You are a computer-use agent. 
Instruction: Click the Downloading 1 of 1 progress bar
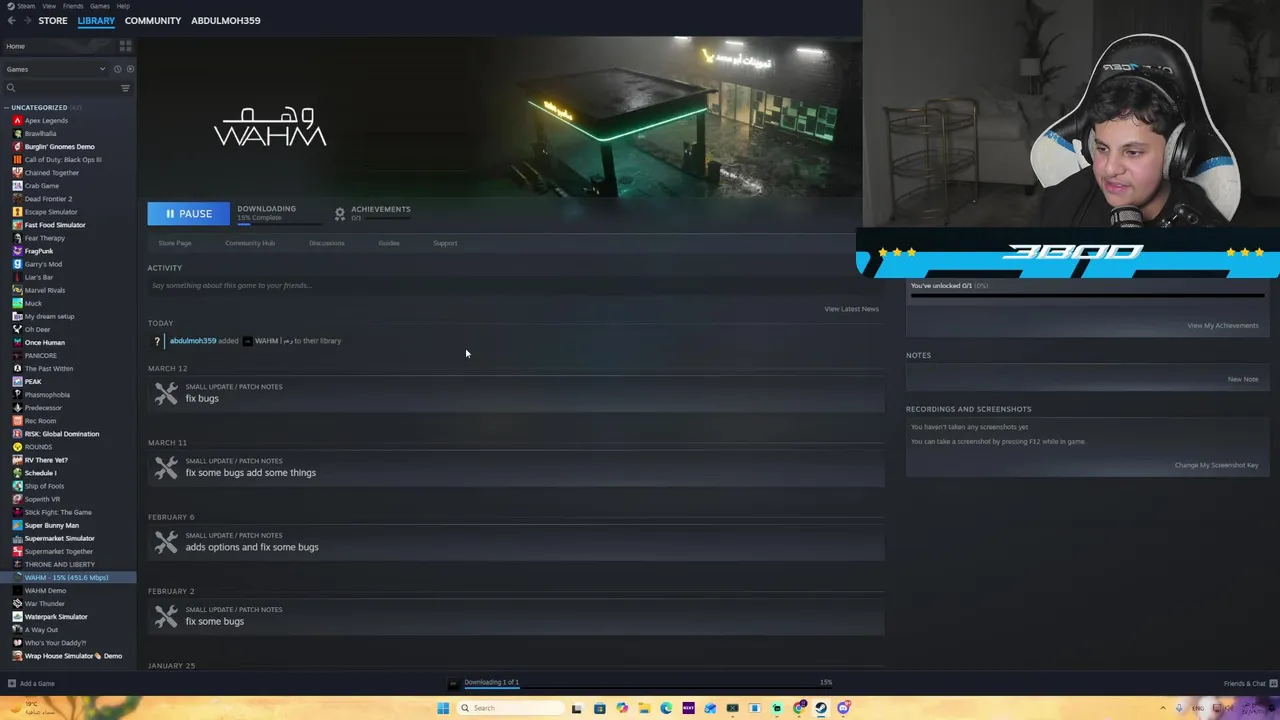click(x=650, y=687)
